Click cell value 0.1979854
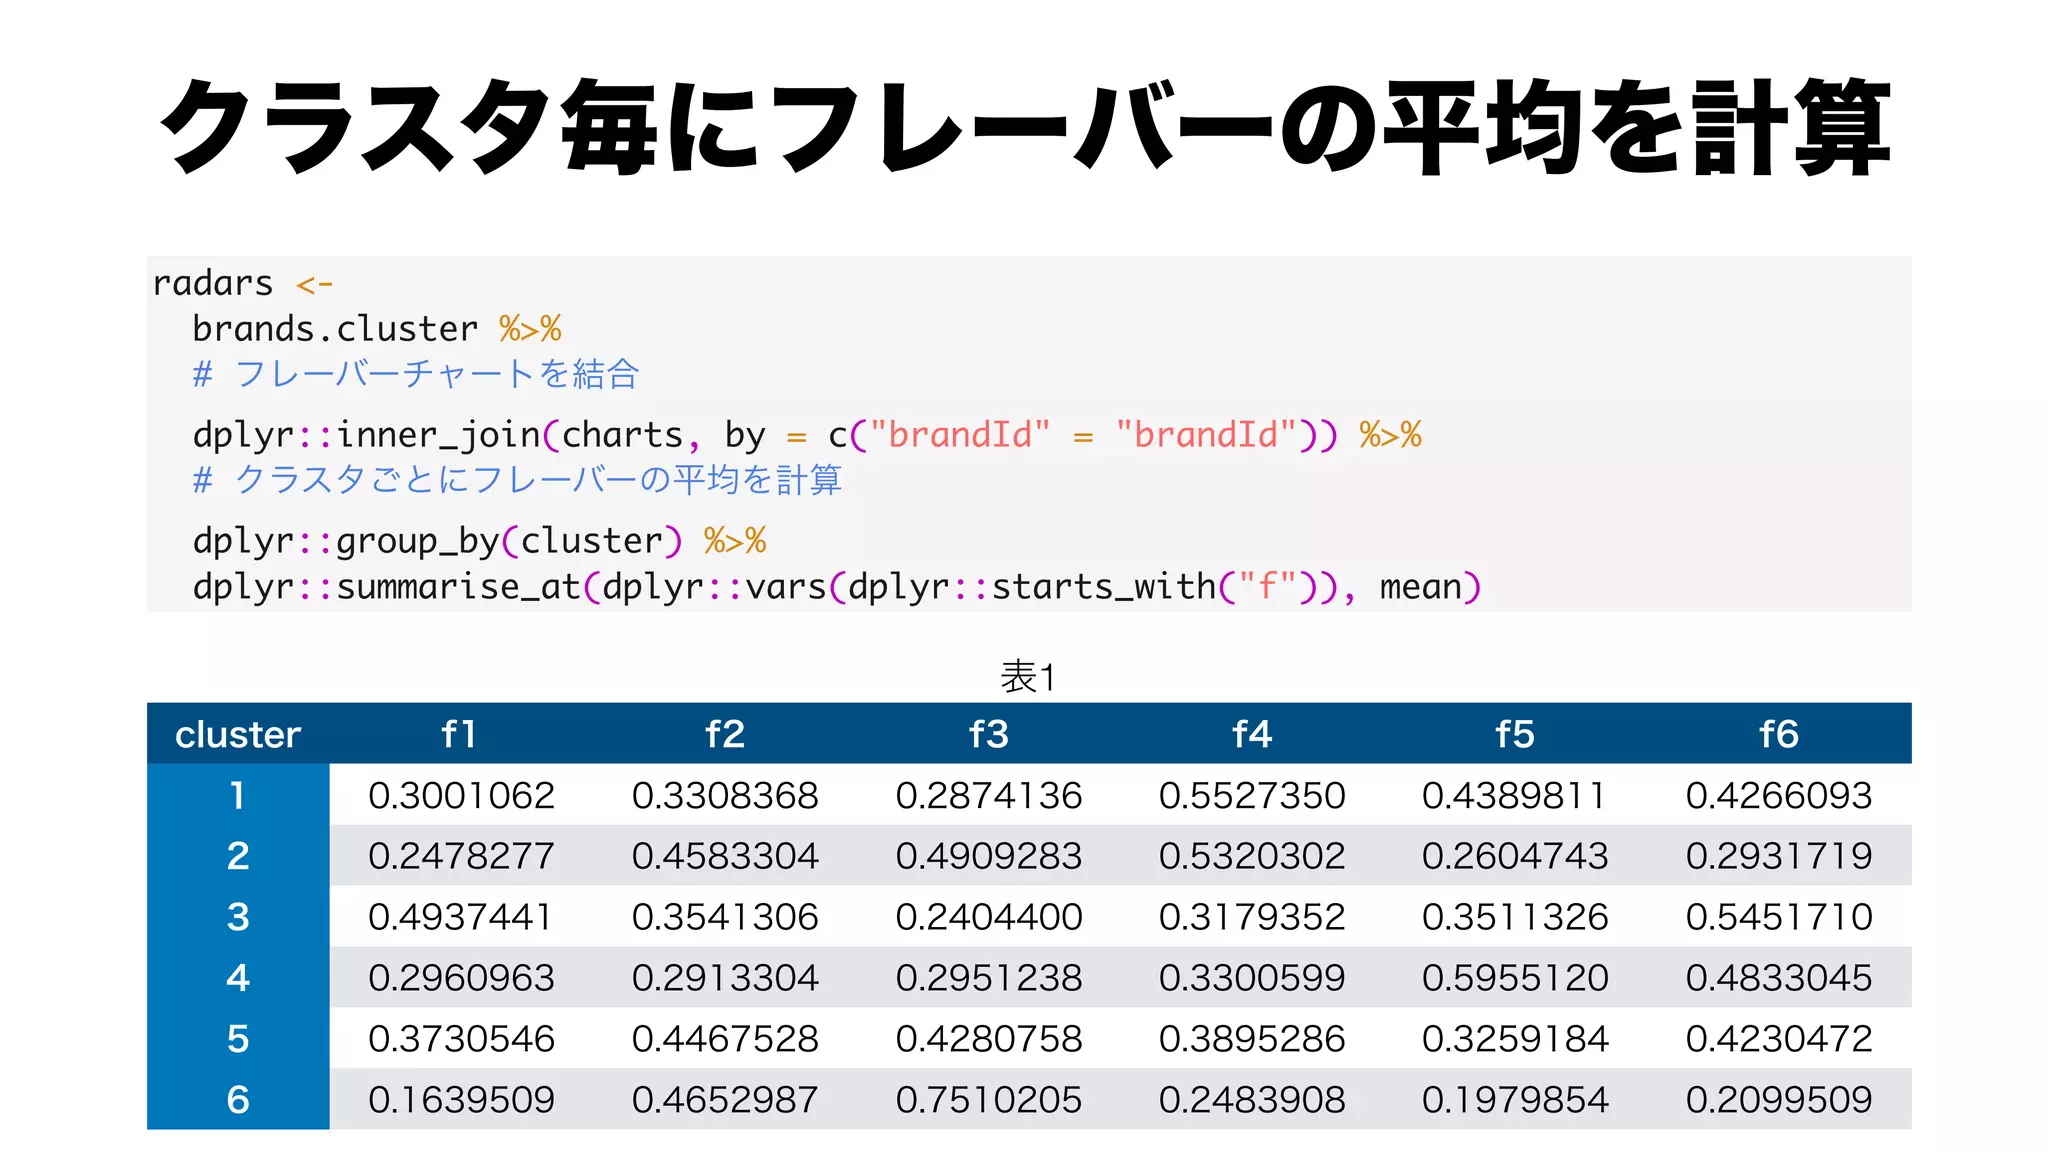Screen dimensions: 2048x1152 pyautogui.click(x=1515, y=1100)
